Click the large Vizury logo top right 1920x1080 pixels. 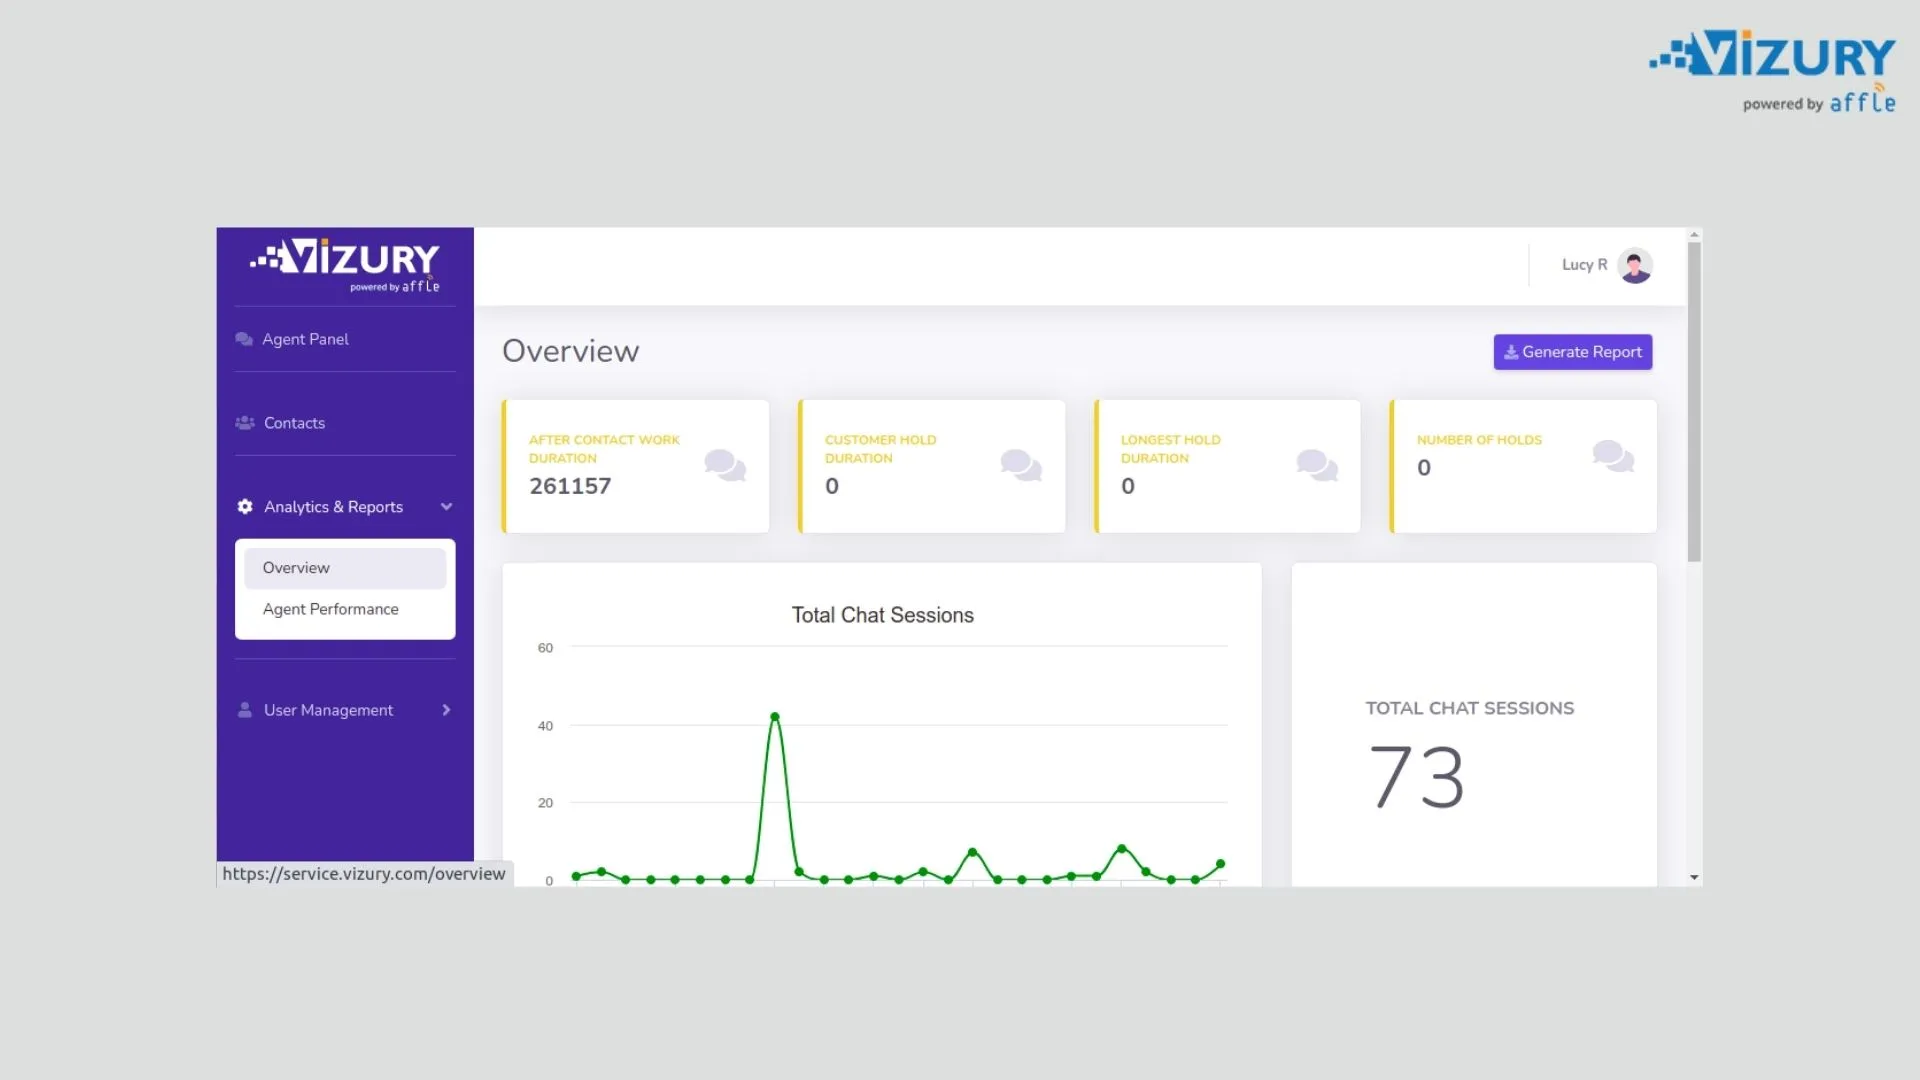coord(1772,71)
